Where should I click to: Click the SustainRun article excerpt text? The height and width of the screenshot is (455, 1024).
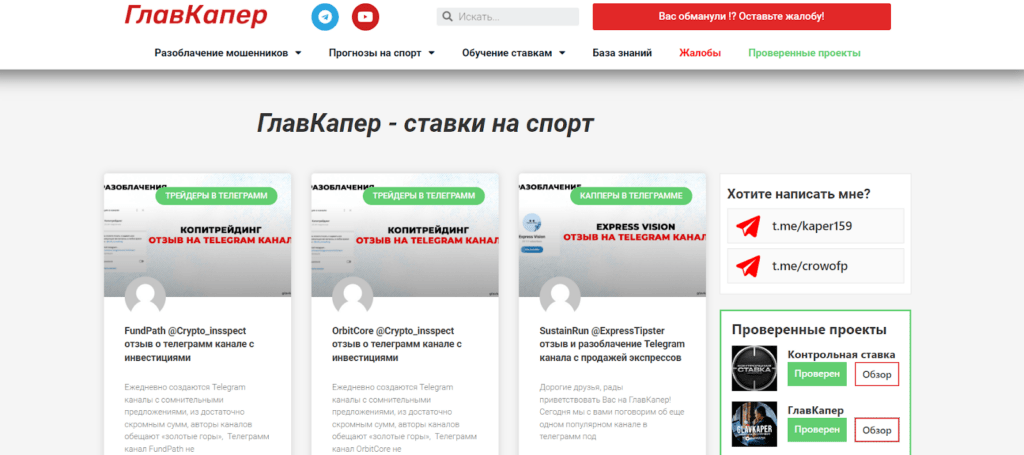click(611, 411)
